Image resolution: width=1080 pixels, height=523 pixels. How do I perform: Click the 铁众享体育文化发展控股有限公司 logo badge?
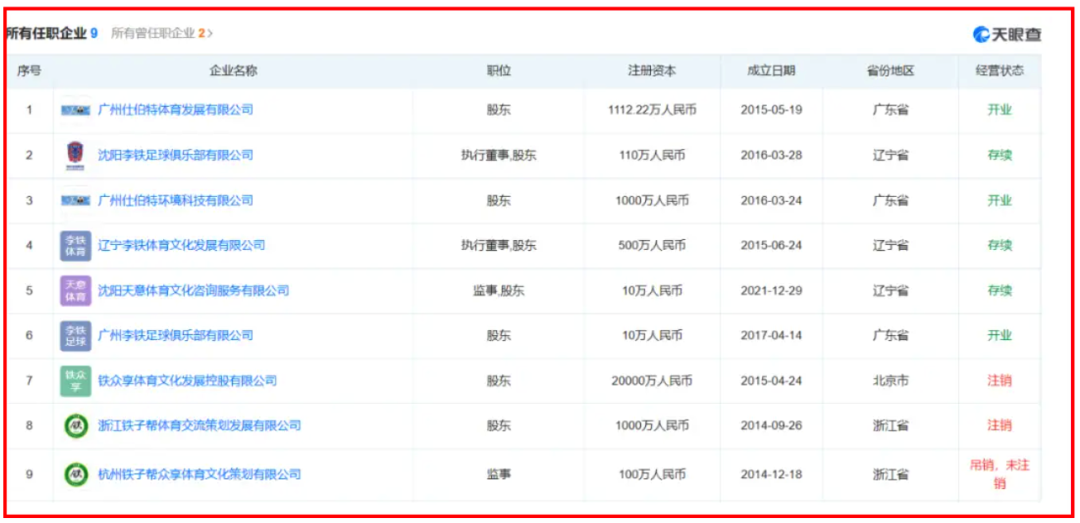[x=75, y=381]
